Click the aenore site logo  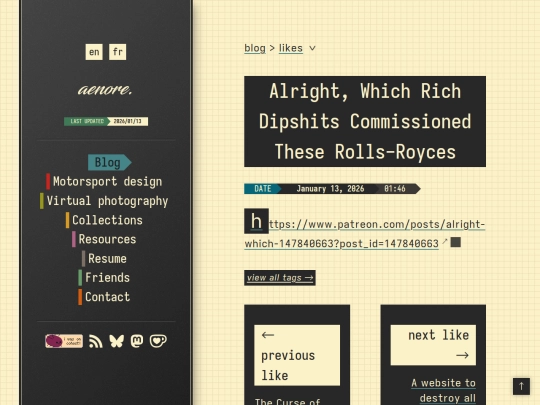(105, 90)
